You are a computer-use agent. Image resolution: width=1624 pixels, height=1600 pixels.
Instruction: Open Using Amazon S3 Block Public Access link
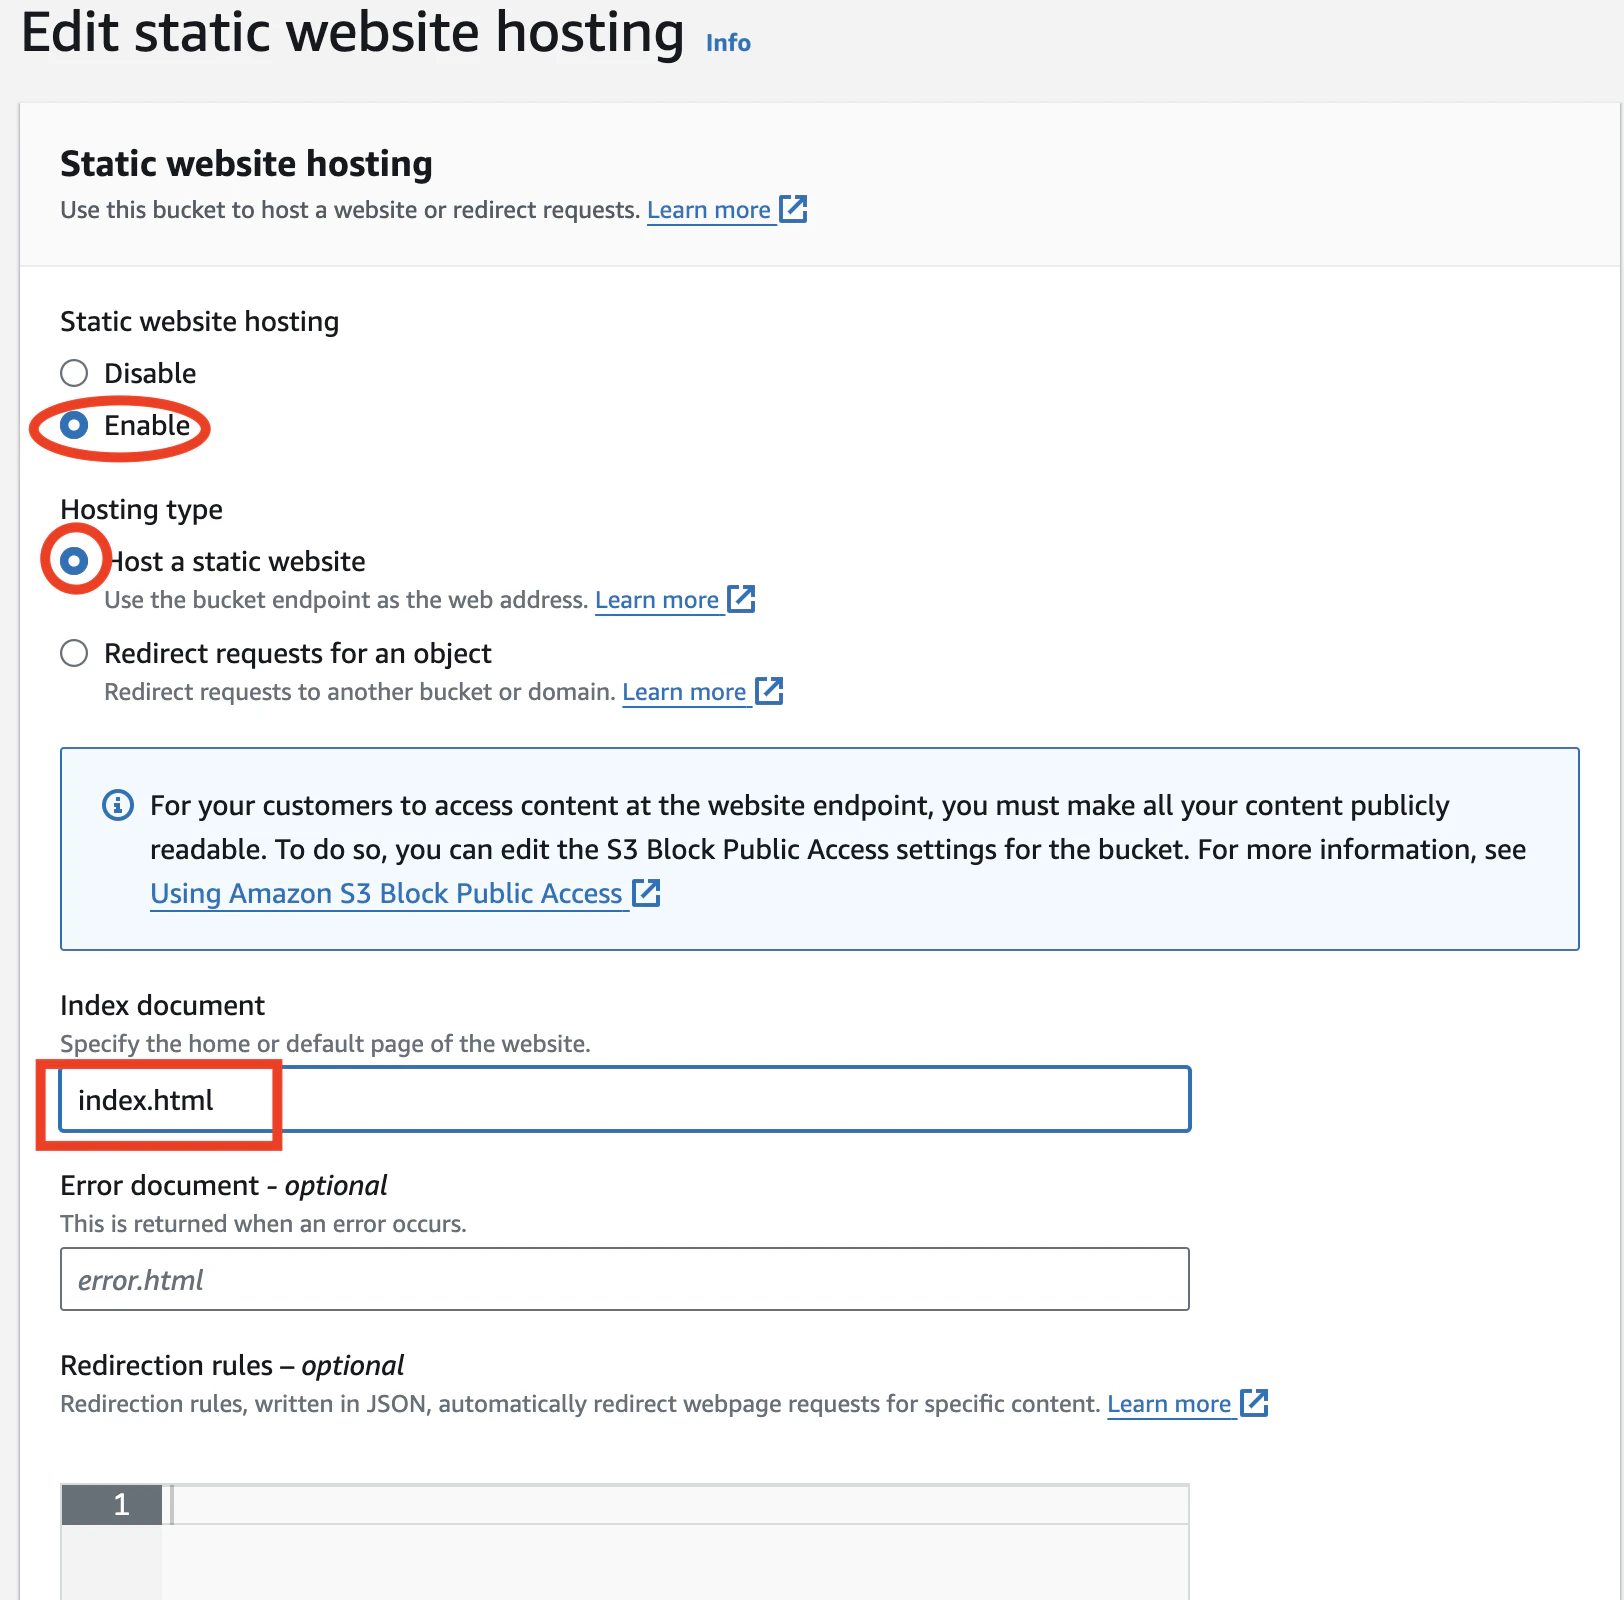coord(386,893)
